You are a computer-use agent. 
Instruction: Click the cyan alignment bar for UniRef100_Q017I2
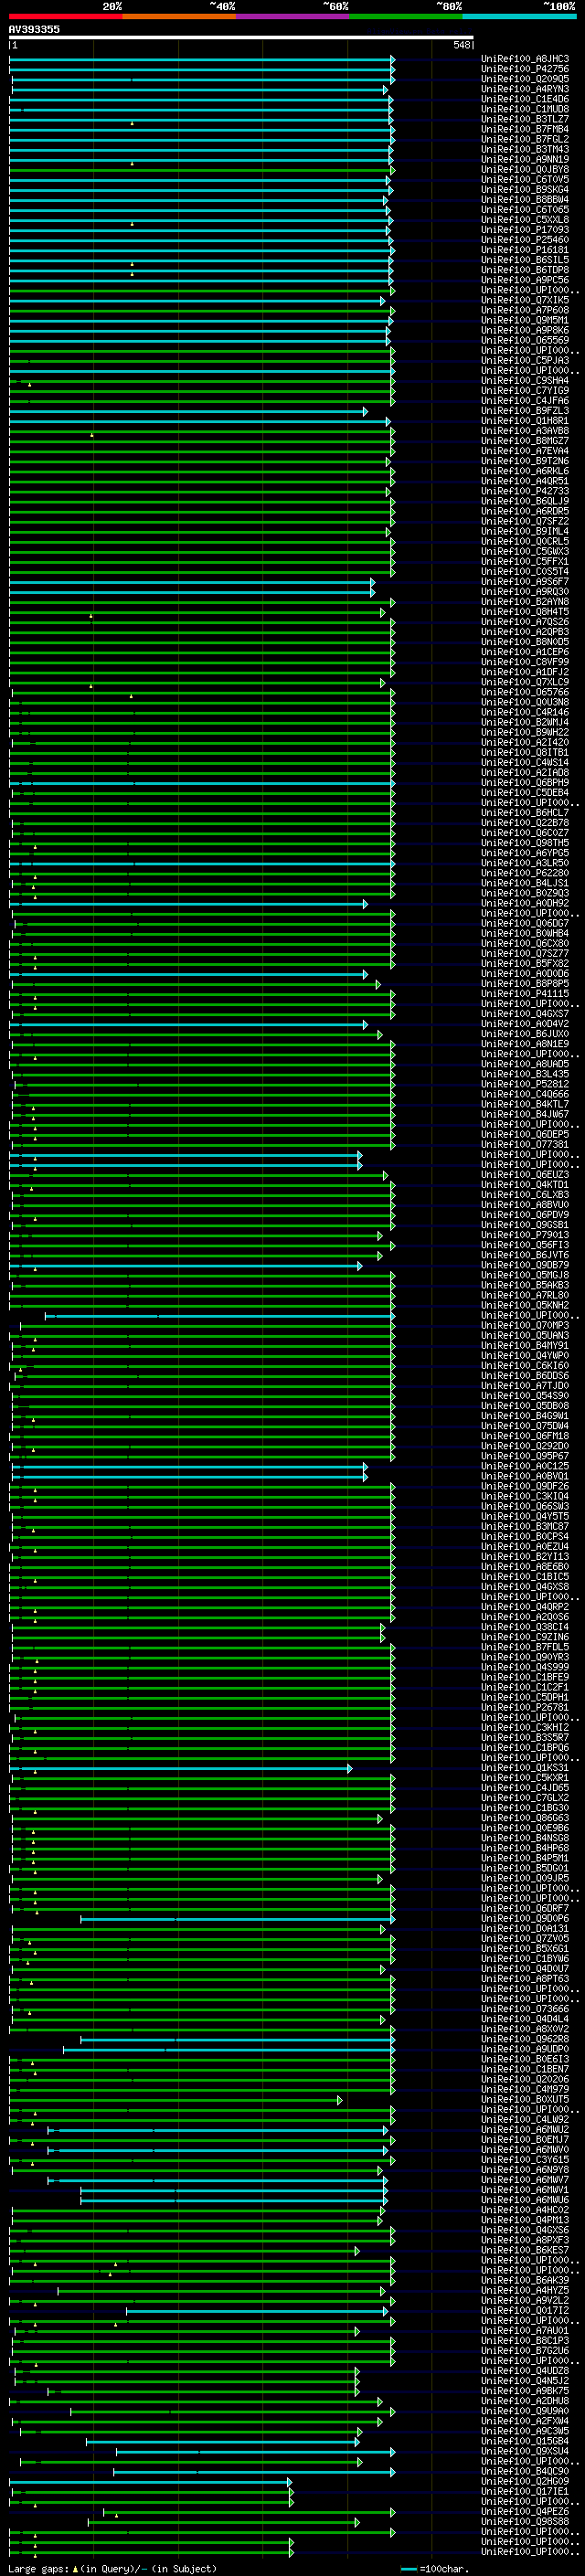pos(257,2310)
